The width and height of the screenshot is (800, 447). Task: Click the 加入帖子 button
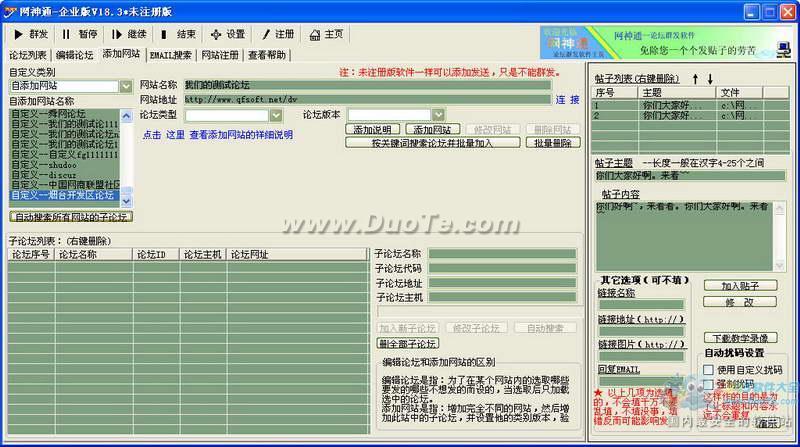(740, 286)
